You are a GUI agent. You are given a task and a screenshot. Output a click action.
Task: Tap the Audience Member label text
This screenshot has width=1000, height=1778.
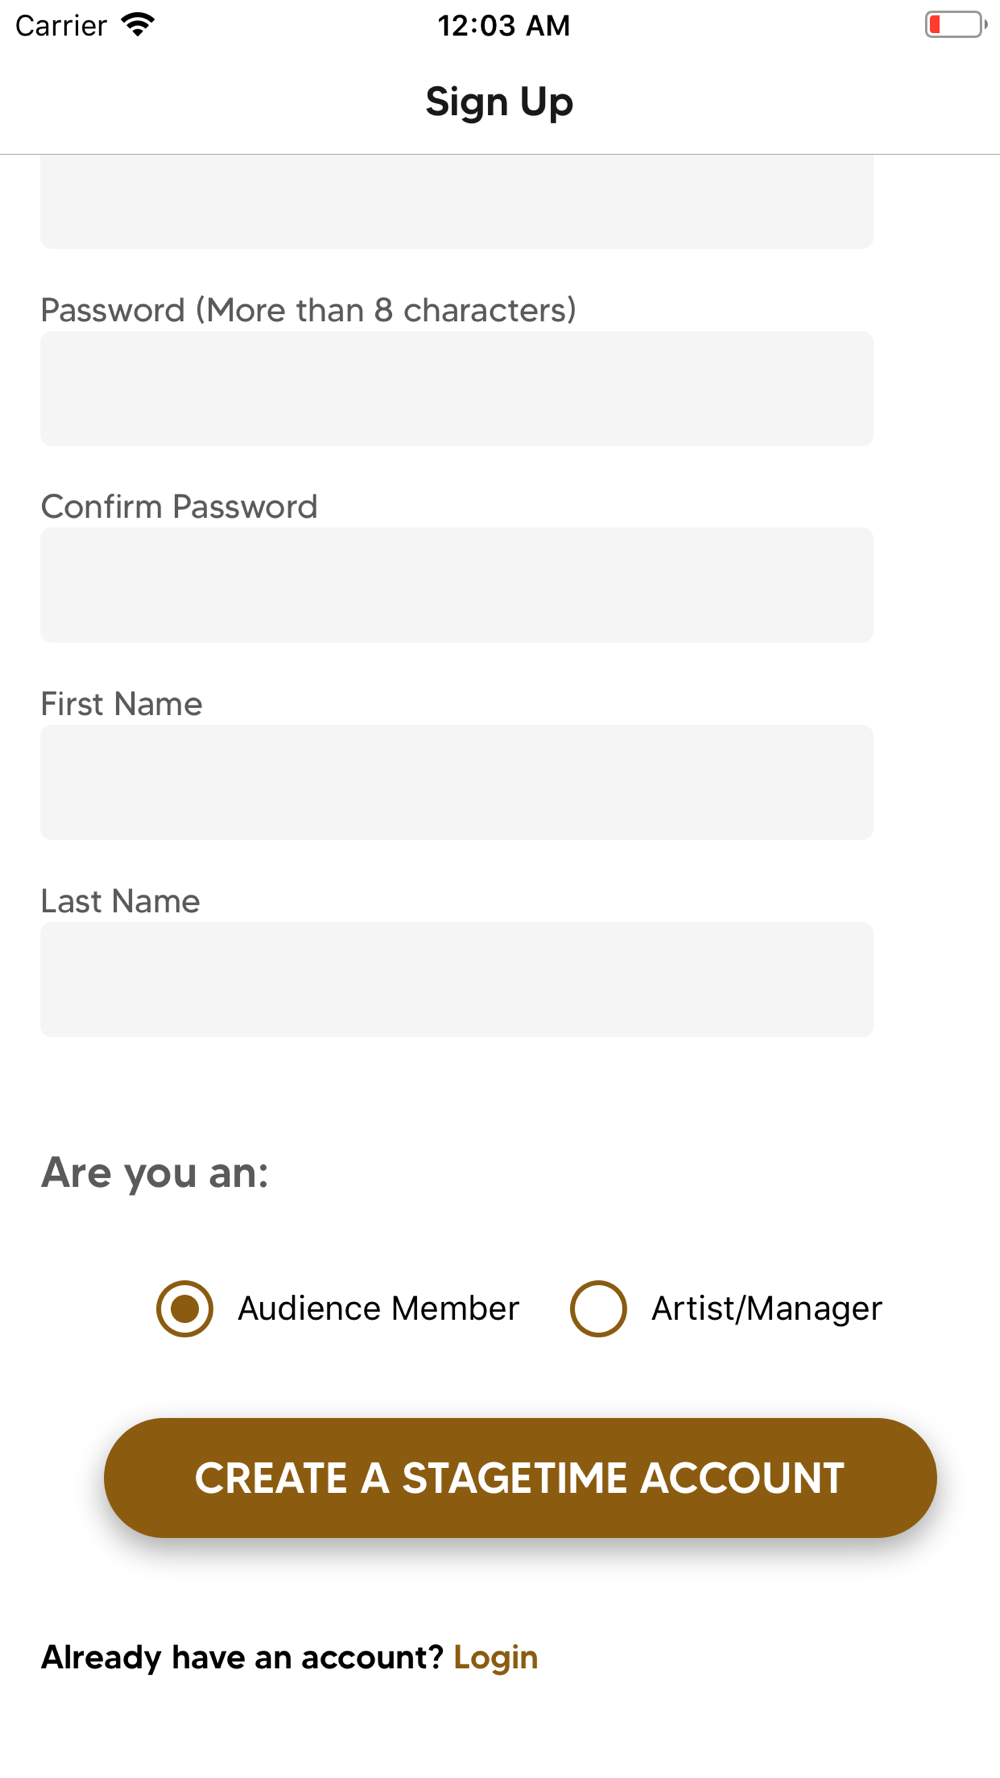click(378, 1308)
